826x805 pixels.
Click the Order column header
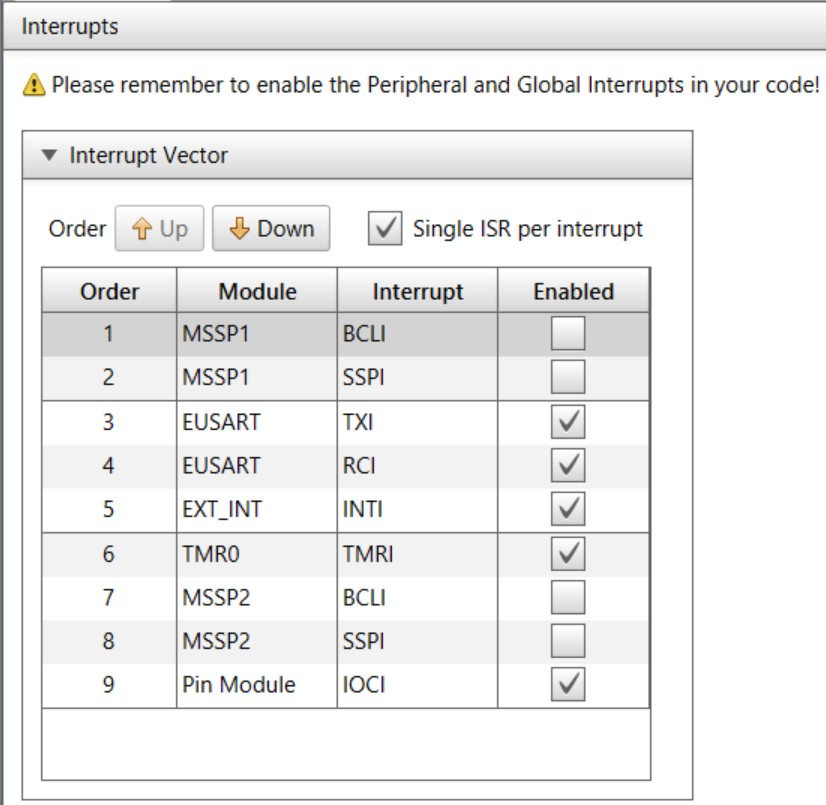coord(110,292)
